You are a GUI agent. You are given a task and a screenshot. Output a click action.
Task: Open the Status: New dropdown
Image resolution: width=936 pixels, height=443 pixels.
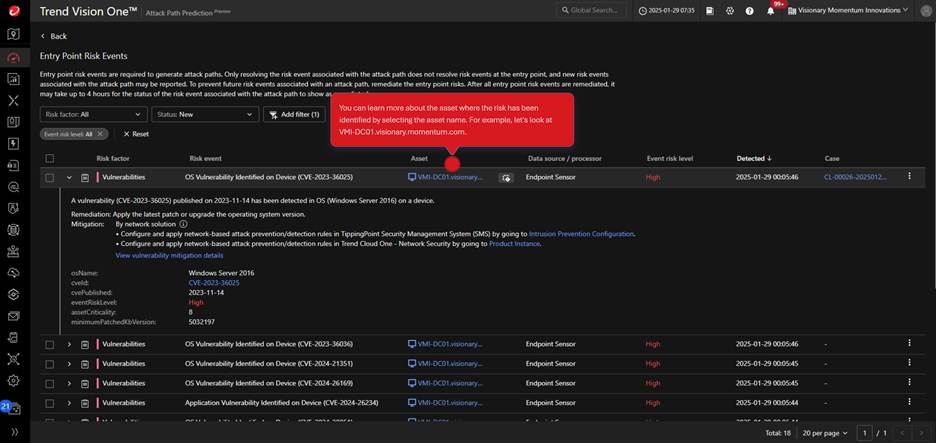tap(205, 114)
